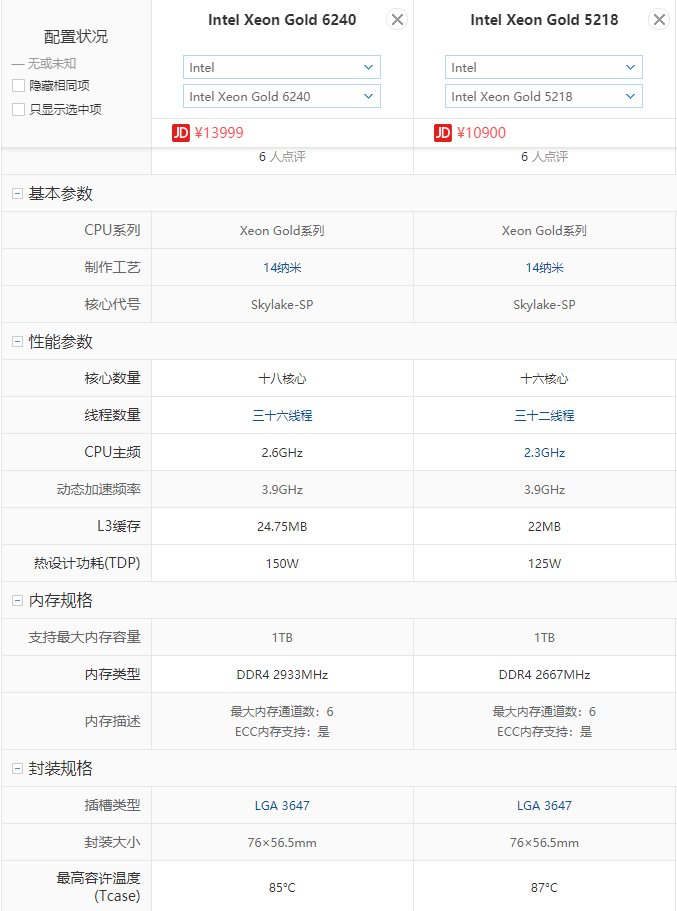Viewport: 677px width, 911px height.
Task: Click LGA 3647 link in the Gold 6240 column
Action: point(282,806)
